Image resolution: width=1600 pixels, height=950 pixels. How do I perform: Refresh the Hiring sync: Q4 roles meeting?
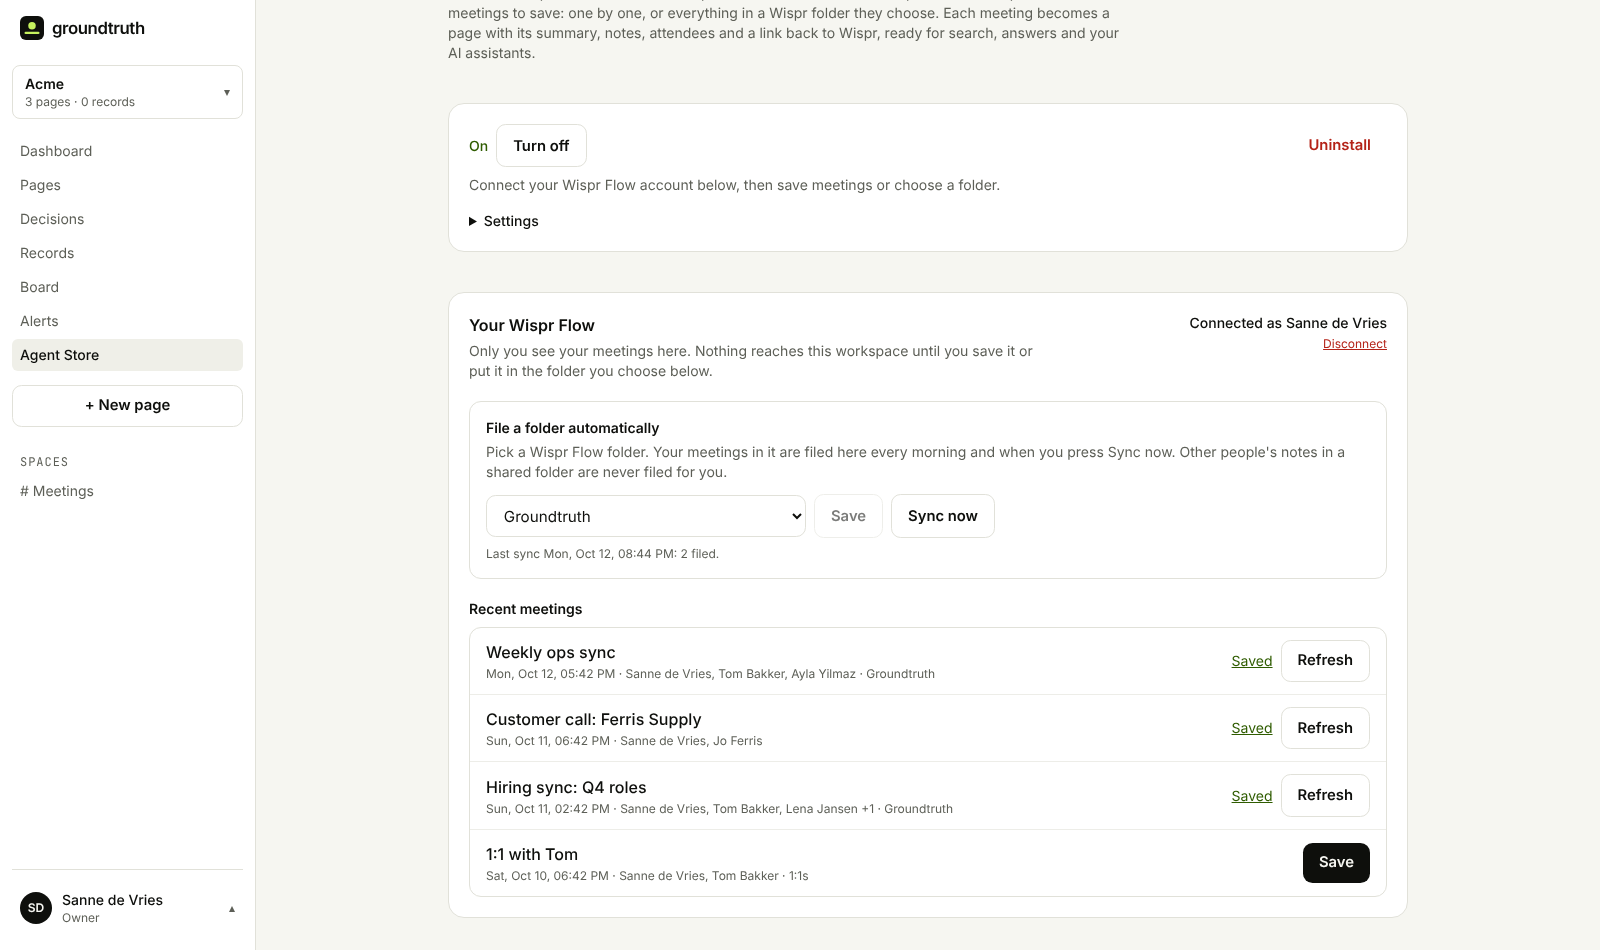[x=1325, y=795]
